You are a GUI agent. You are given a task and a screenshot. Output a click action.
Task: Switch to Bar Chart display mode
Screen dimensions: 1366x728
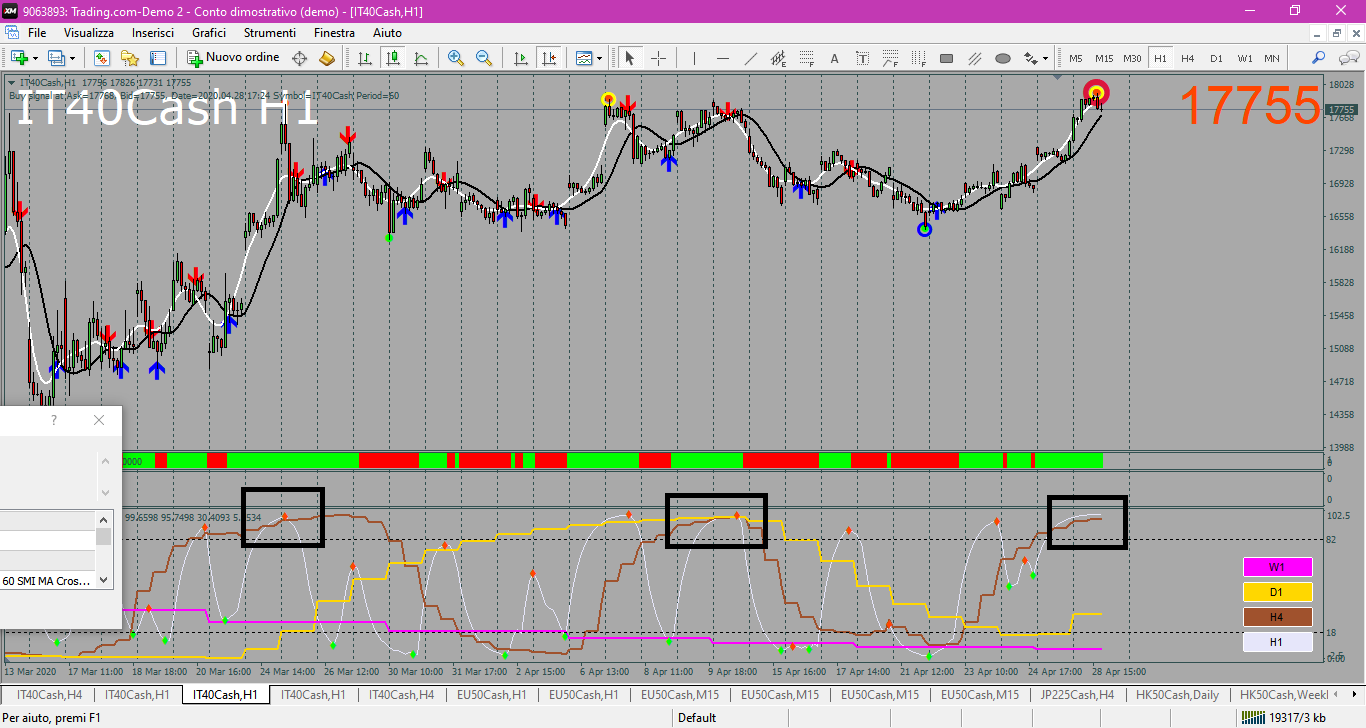click(364, 58)
